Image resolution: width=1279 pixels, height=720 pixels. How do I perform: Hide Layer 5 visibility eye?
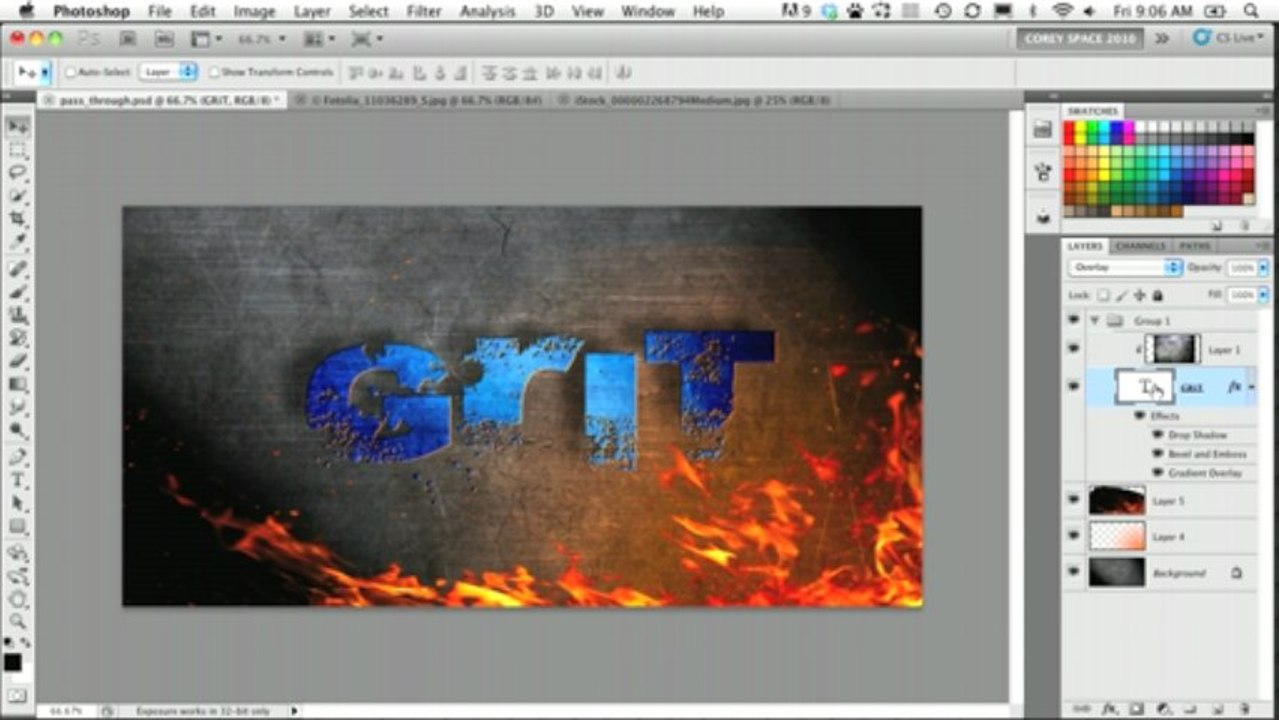pos(1073,499)
